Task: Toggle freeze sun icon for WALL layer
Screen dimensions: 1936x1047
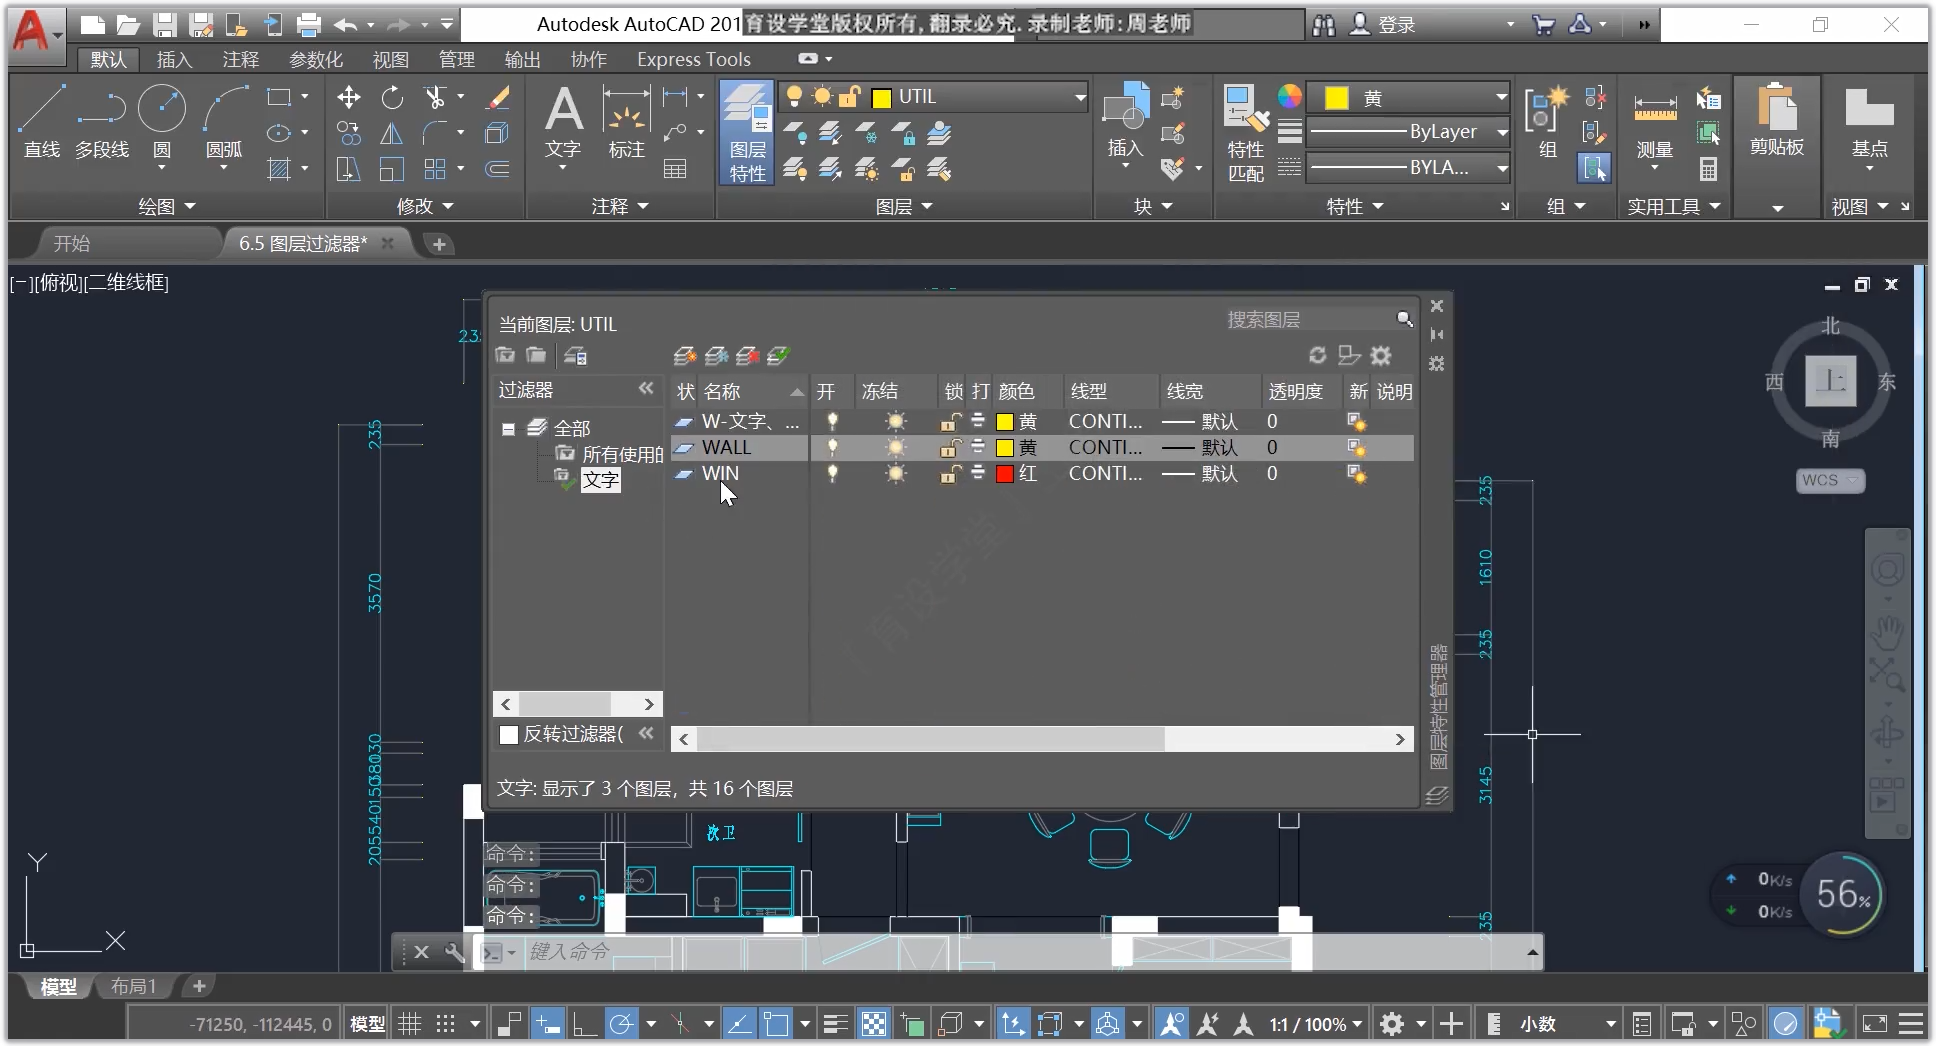Action: [x=896, y=447]
